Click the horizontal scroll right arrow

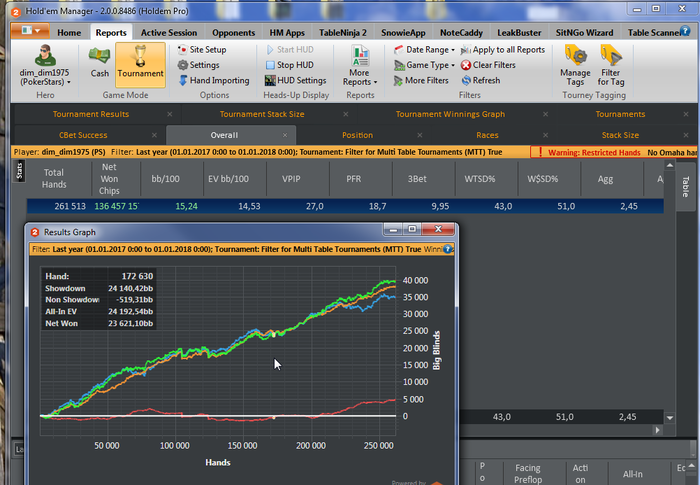(x=657, y=430)
